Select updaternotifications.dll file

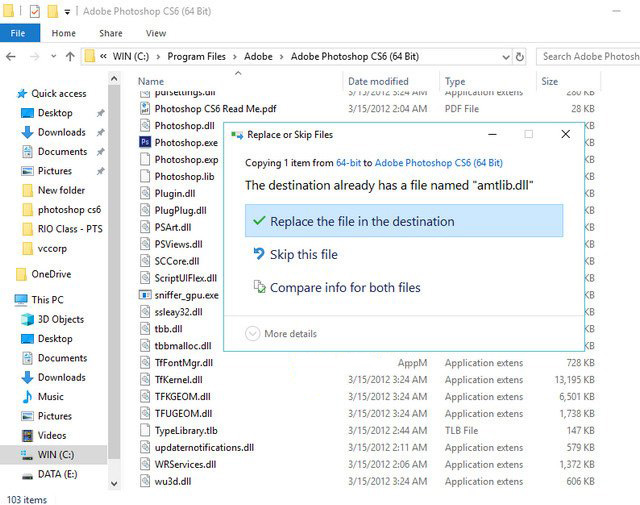pyautogui.click(x=204, y=447)
